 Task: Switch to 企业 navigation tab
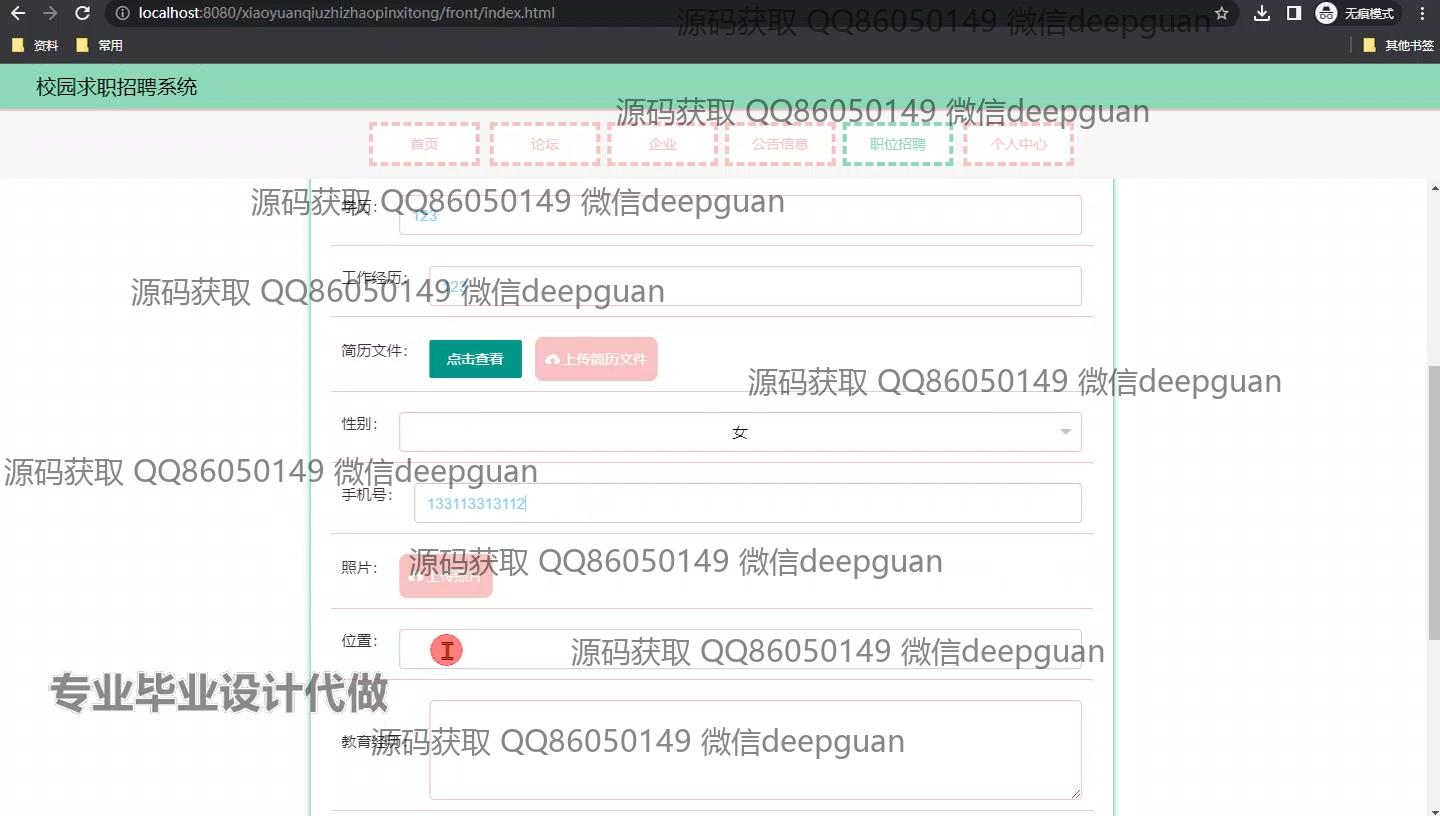click(662, 144)
